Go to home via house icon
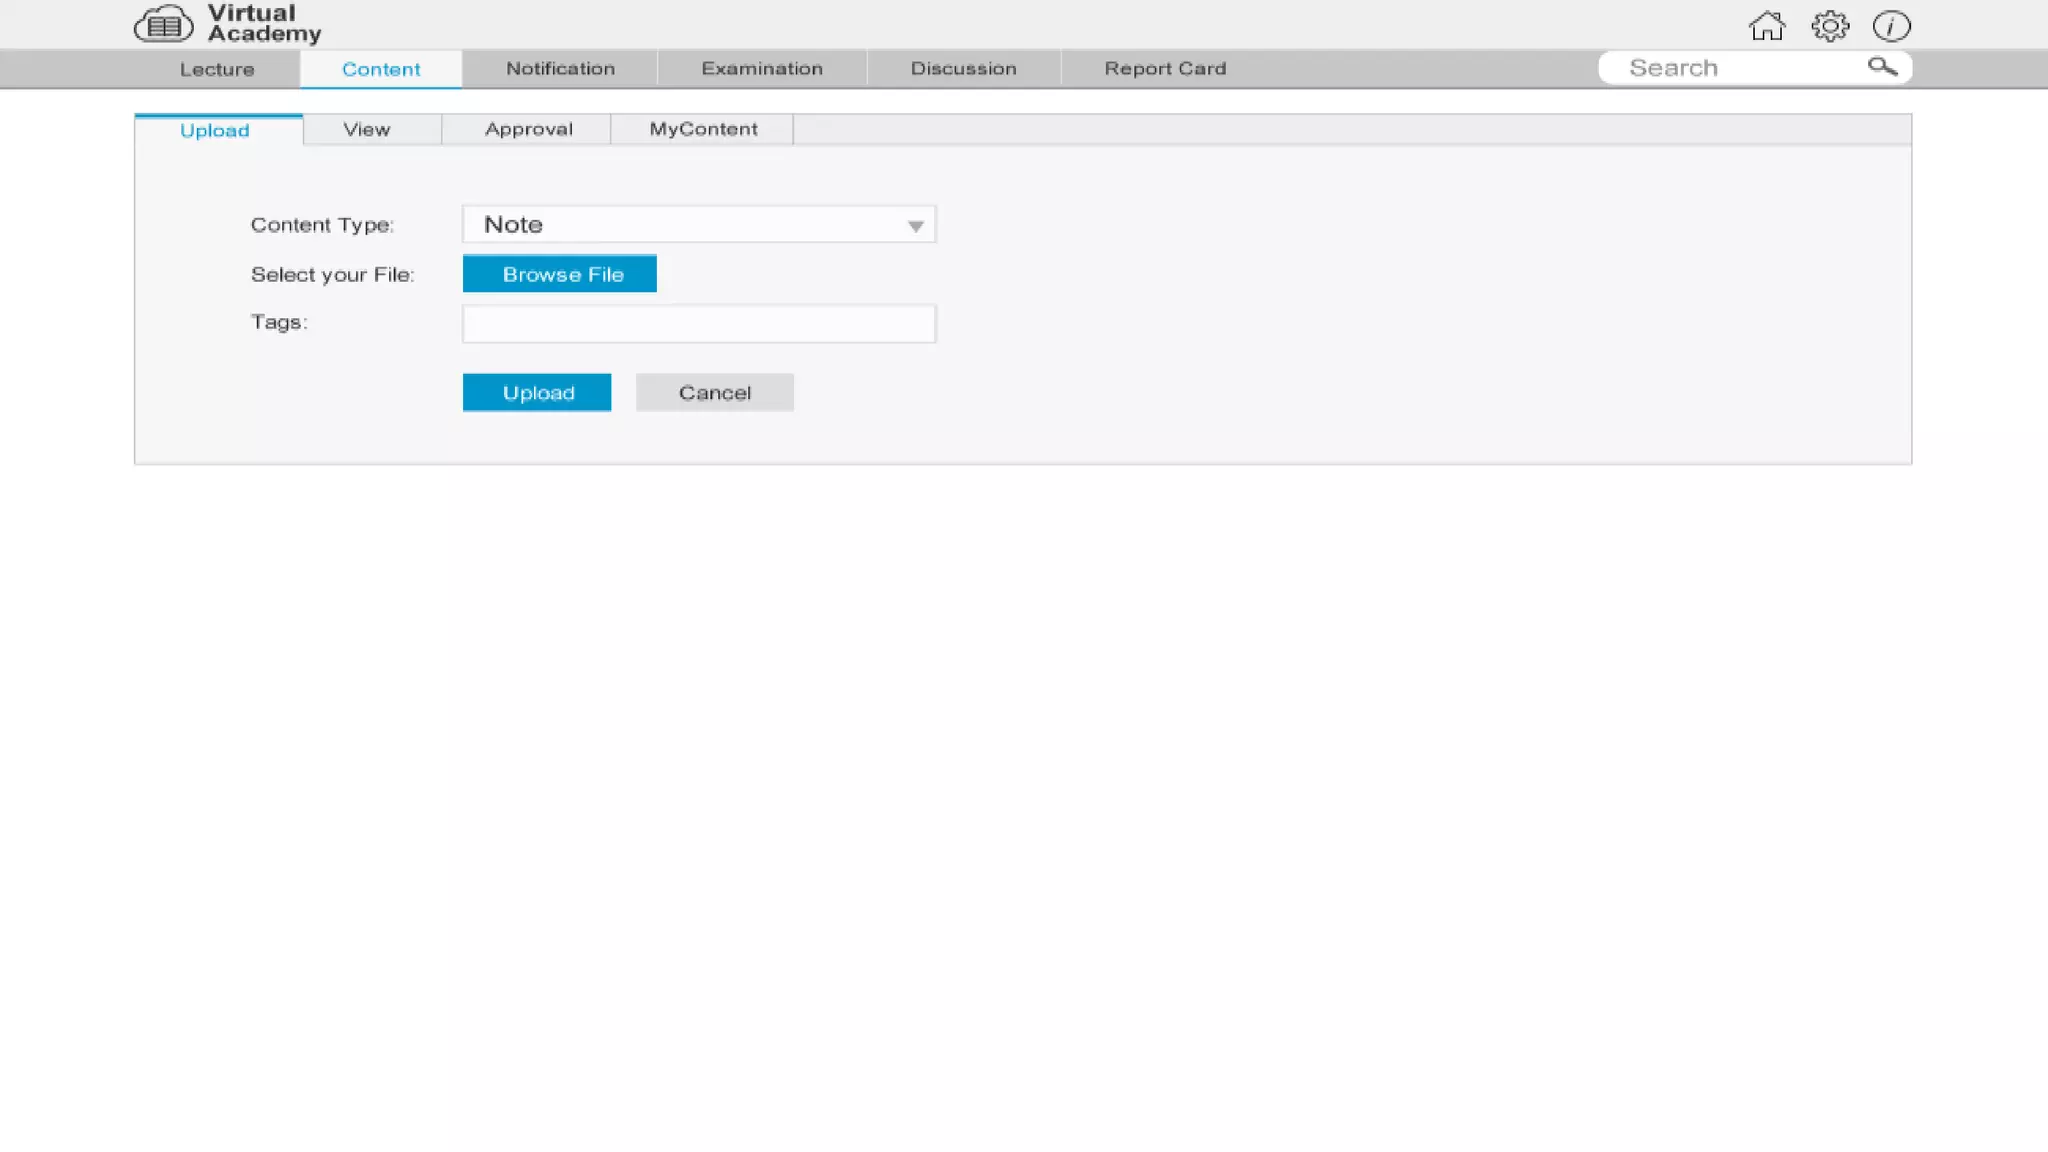Image resolution: width=2048 pixels, height=1152 pixels. (1767, 26)
